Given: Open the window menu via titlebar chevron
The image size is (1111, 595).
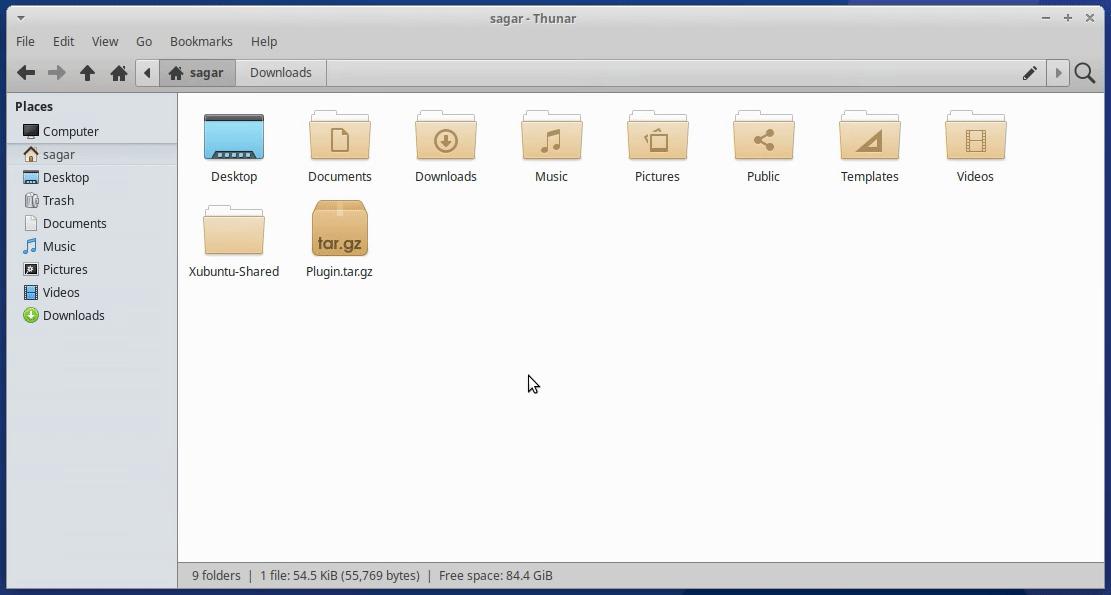Looking at the screenshot, I should pyautogui.click(x=20, y=18).
